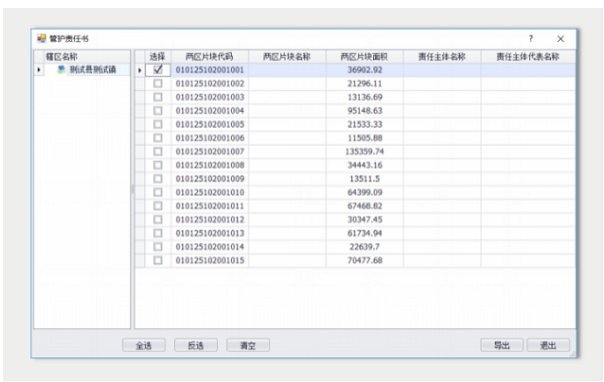
Task: Click area value 36902.92
Action: coord(365,70)
